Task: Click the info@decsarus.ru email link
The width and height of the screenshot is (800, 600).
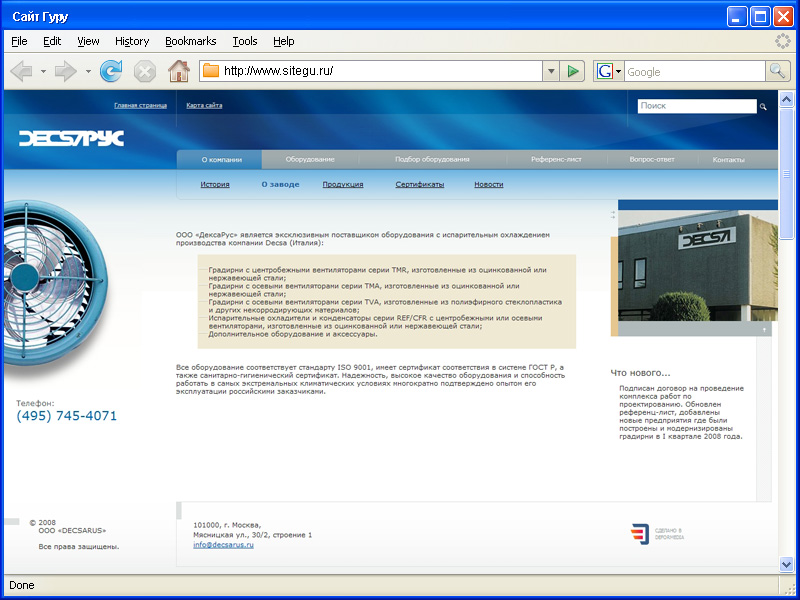Action: [x=223, y=545]
